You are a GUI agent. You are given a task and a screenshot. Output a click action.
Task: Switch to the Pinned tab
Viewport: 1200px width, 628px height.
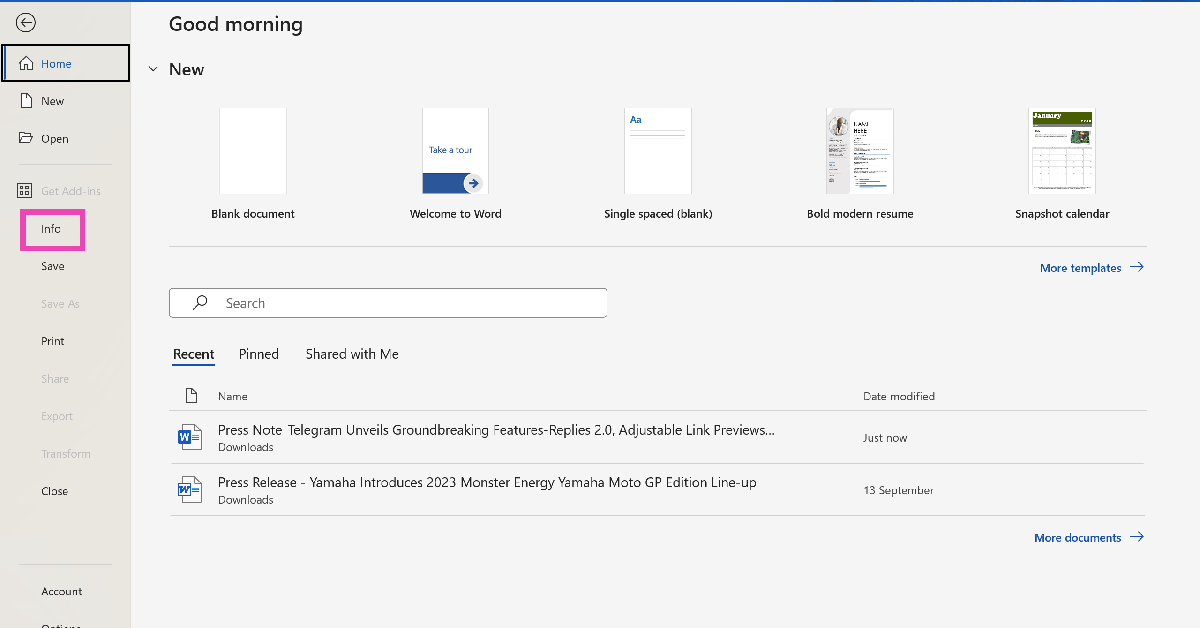pyautogui.click(x=258, y=354)
